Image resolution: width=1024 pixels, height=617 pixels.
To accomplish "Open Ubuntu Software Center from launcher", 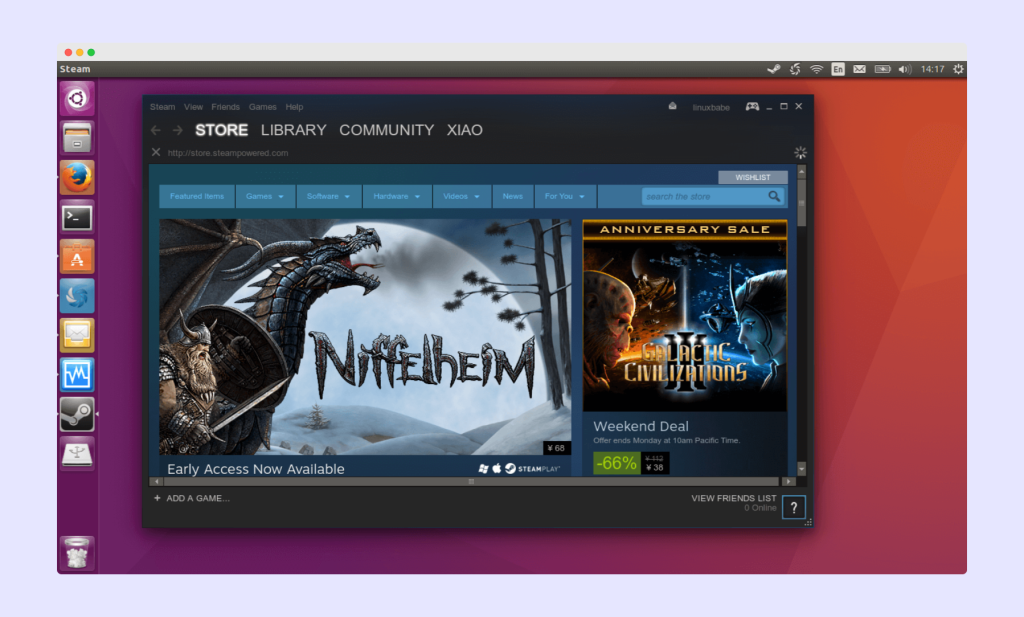I will coord(77,257).
